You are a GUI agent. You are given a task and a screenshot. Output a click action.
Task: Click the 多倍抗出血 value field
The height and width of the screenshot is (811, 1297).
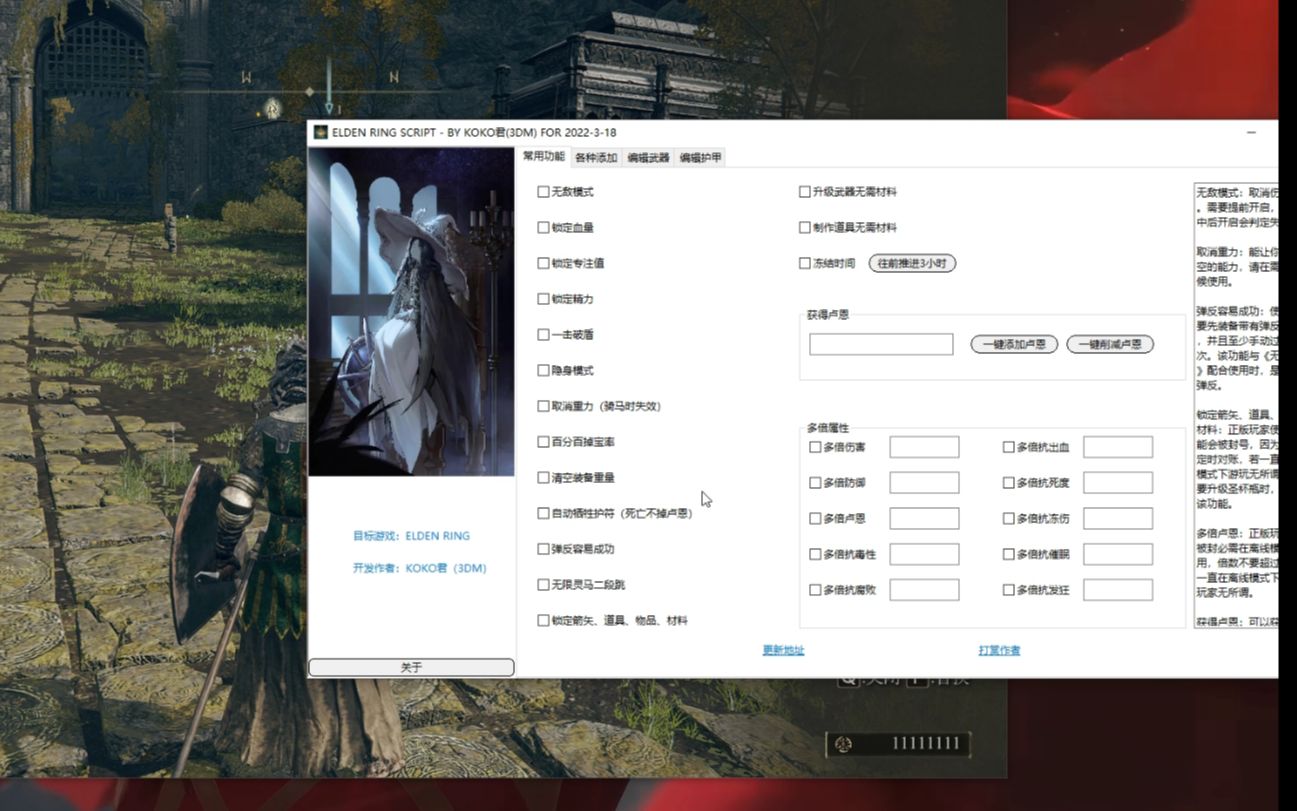(1118, 447)
